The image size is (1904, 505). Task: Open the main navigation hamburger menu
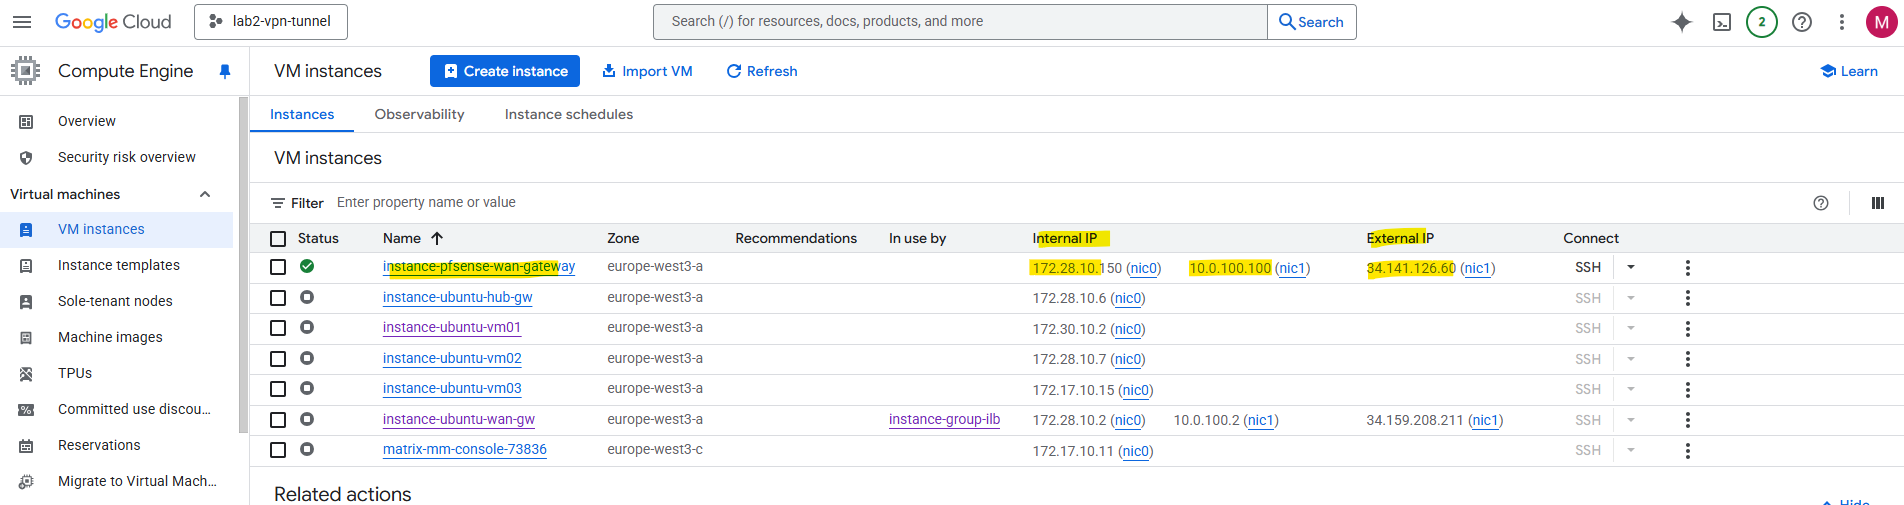[x=22, y=22]
